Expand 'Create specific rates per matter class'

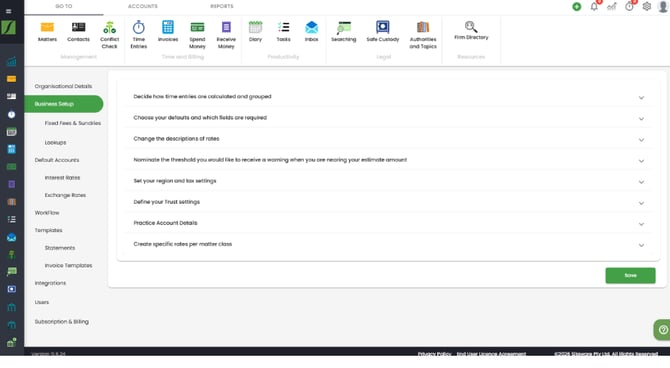click(x=388, y=244)
